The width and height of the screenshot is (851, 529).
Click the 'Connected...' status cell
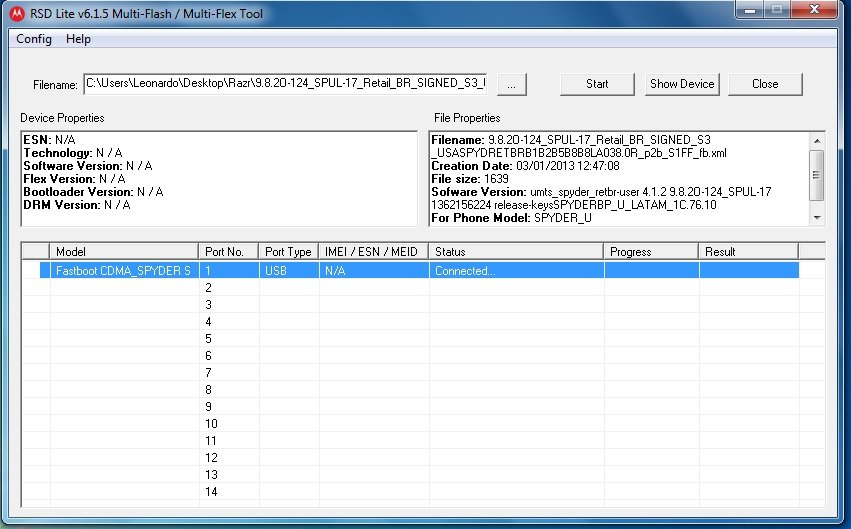[517, 270]
